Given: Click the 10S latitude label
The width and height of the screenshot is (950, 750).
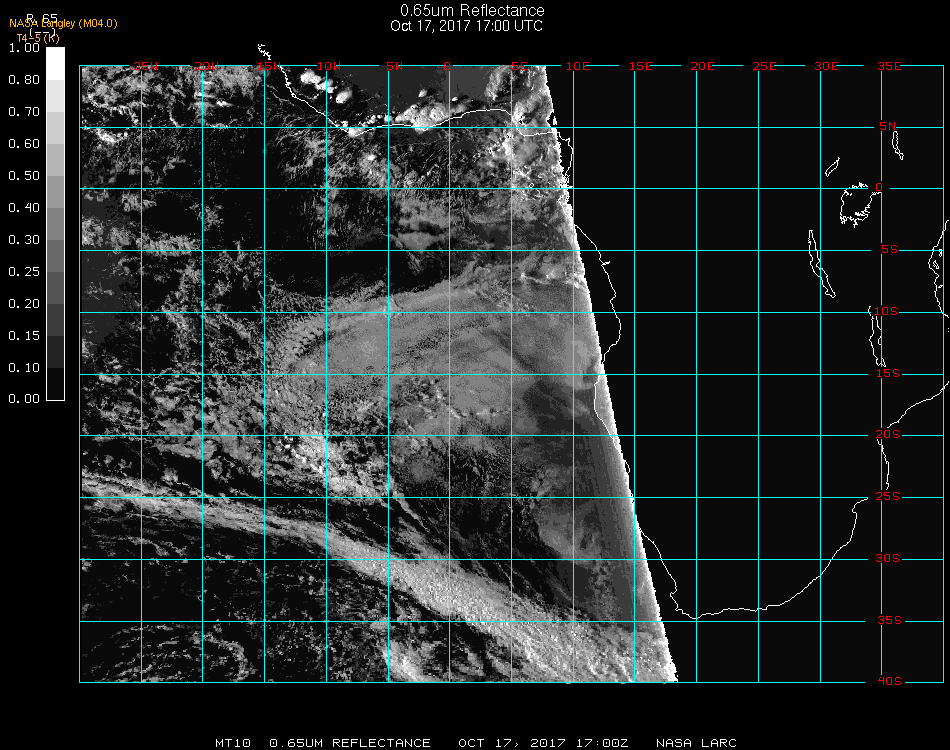Looking at the screenshot, I should (x=886, y=311).
